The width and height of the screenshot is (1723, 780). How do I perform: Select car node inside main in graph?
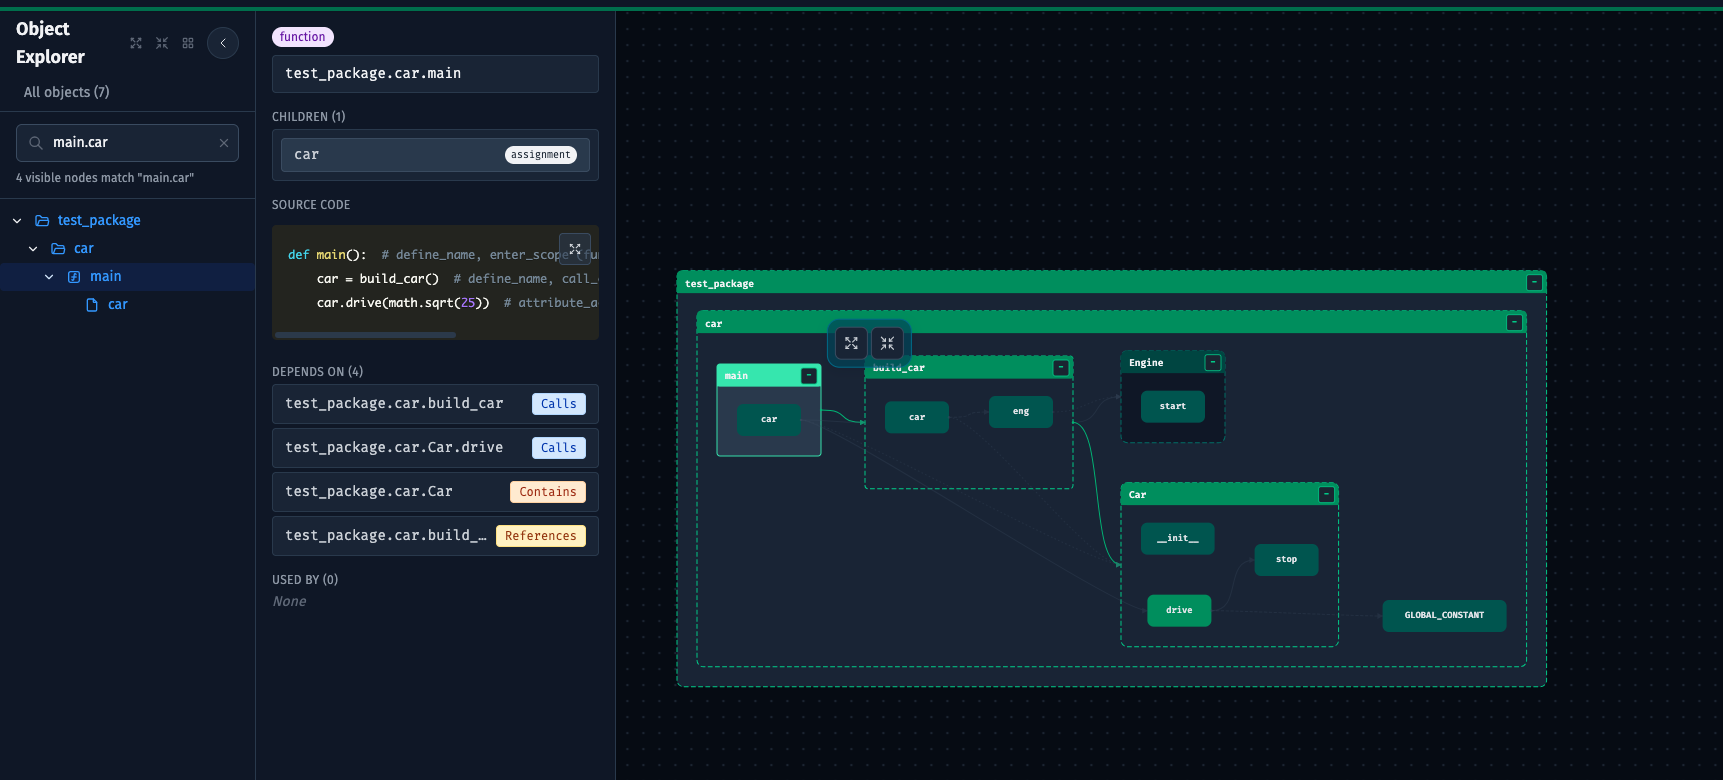click(769, 420)
